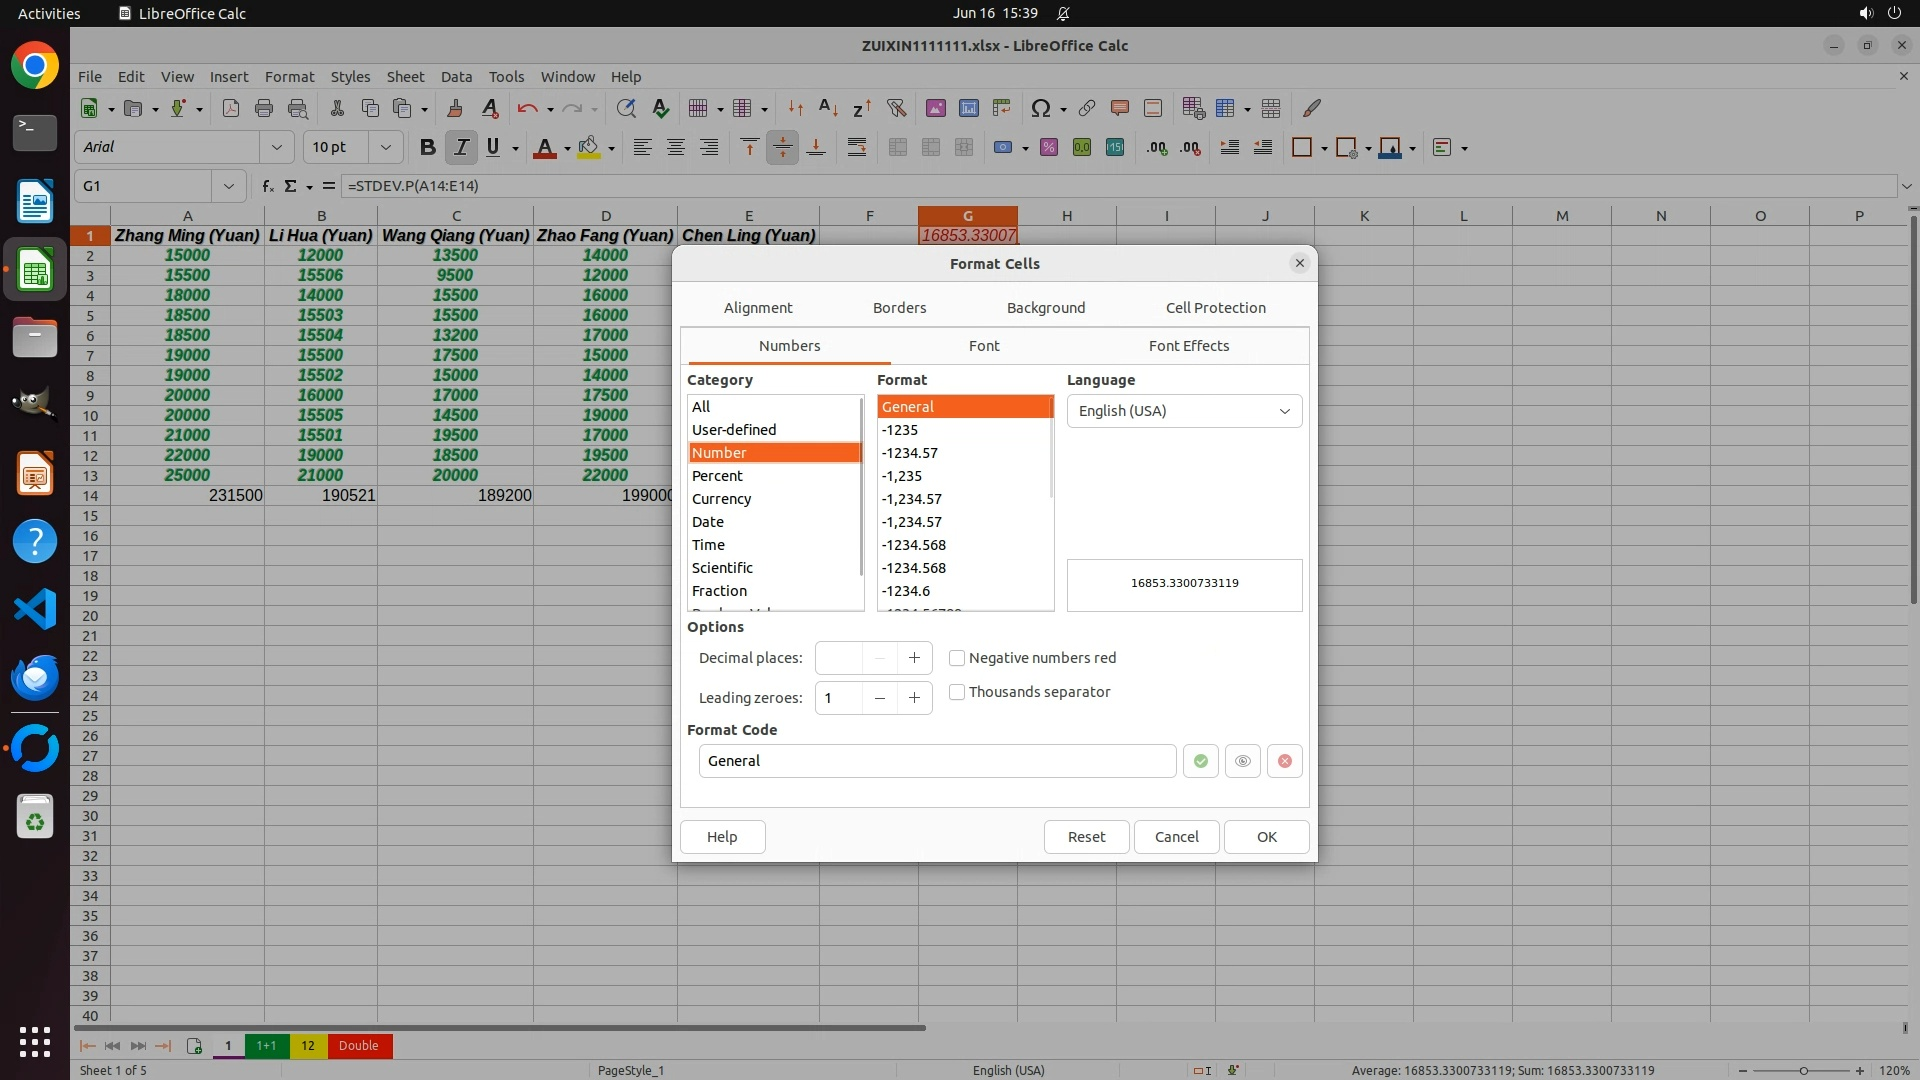Open the Language dropdown showing English (USA)
This screenshot has width=1920, height=1080.
pyautogui.click(x=1184, y=411)
